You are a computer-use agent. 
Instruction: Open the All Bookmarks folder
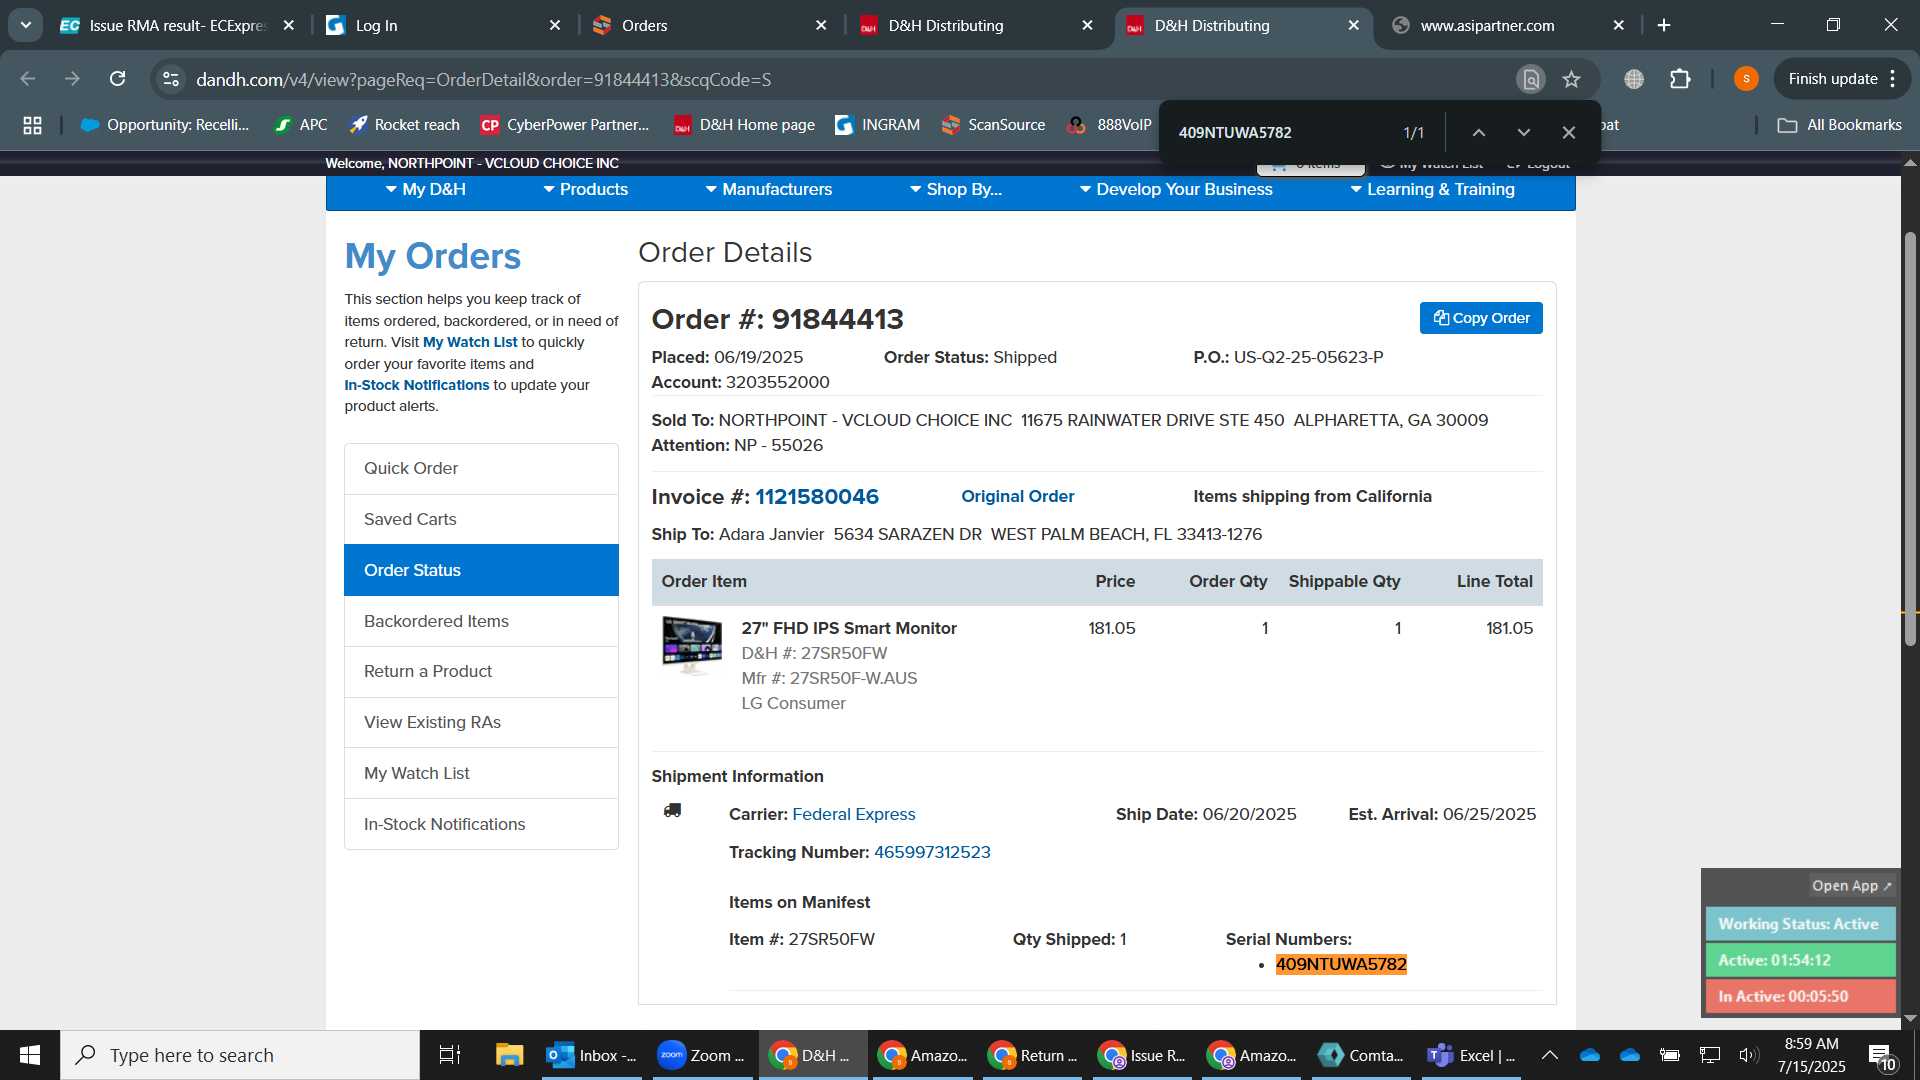[x=1839, y=125]
